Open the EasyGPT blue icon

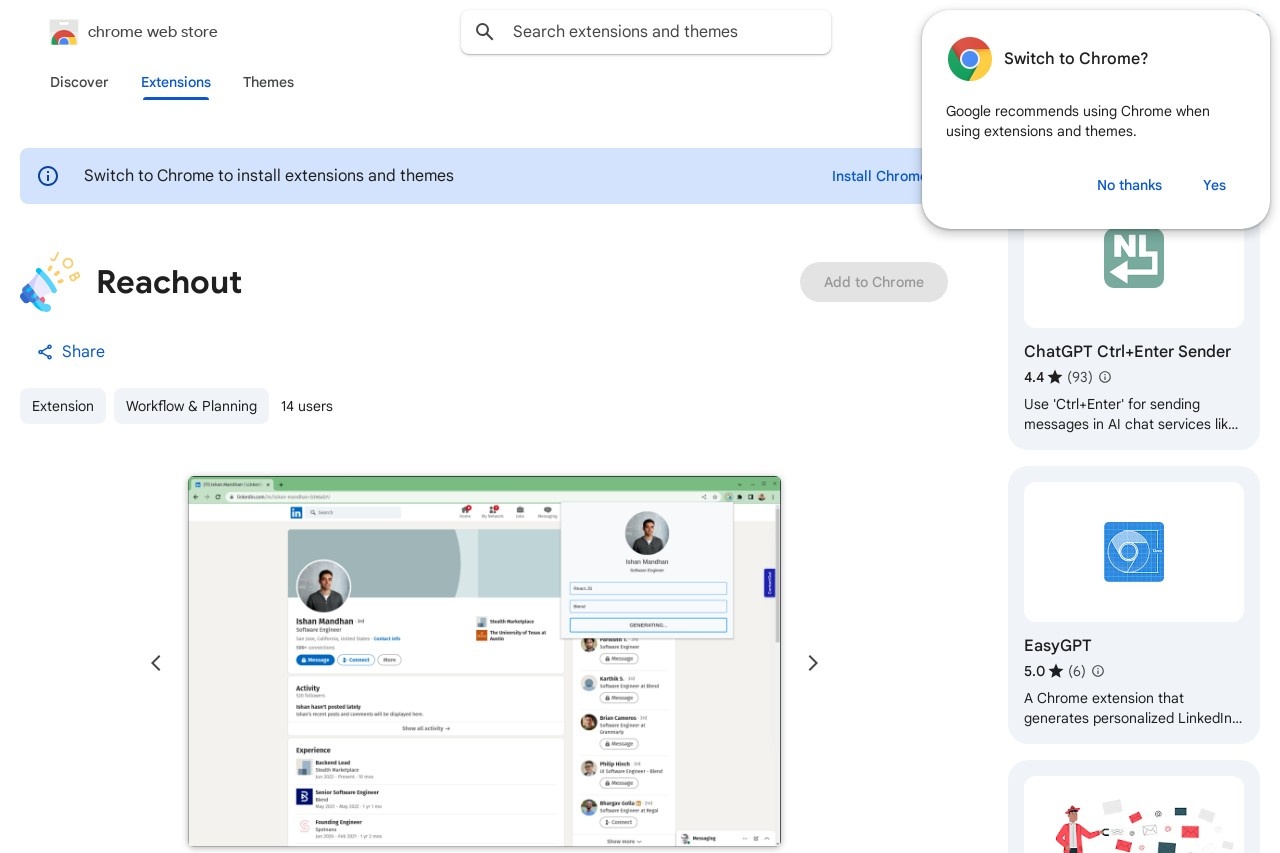click(x=1134, y=552)
